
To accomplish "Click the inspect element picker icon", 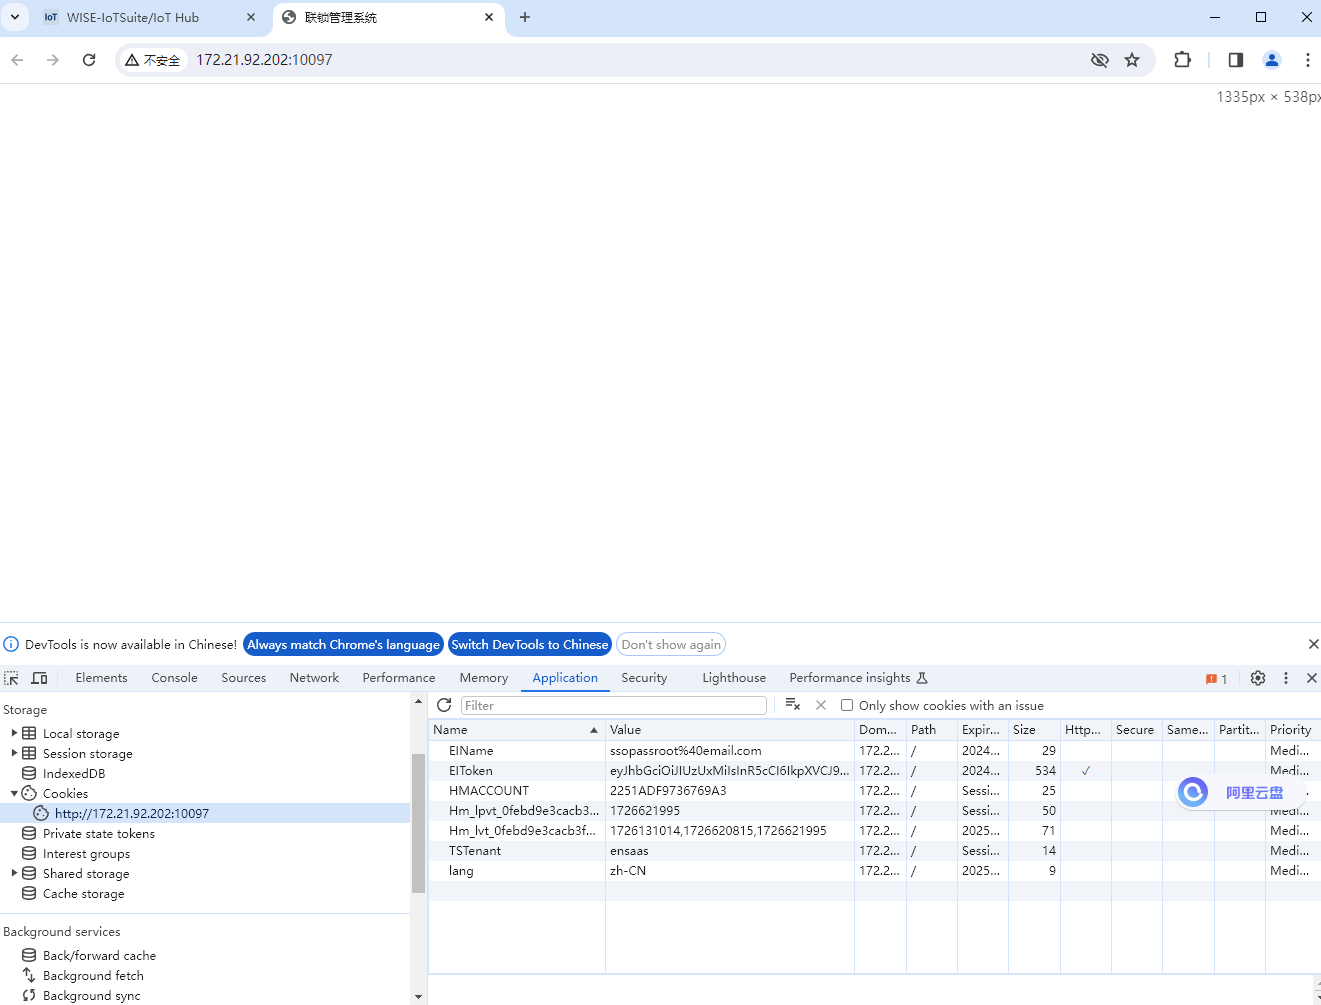I will (11, 678).
